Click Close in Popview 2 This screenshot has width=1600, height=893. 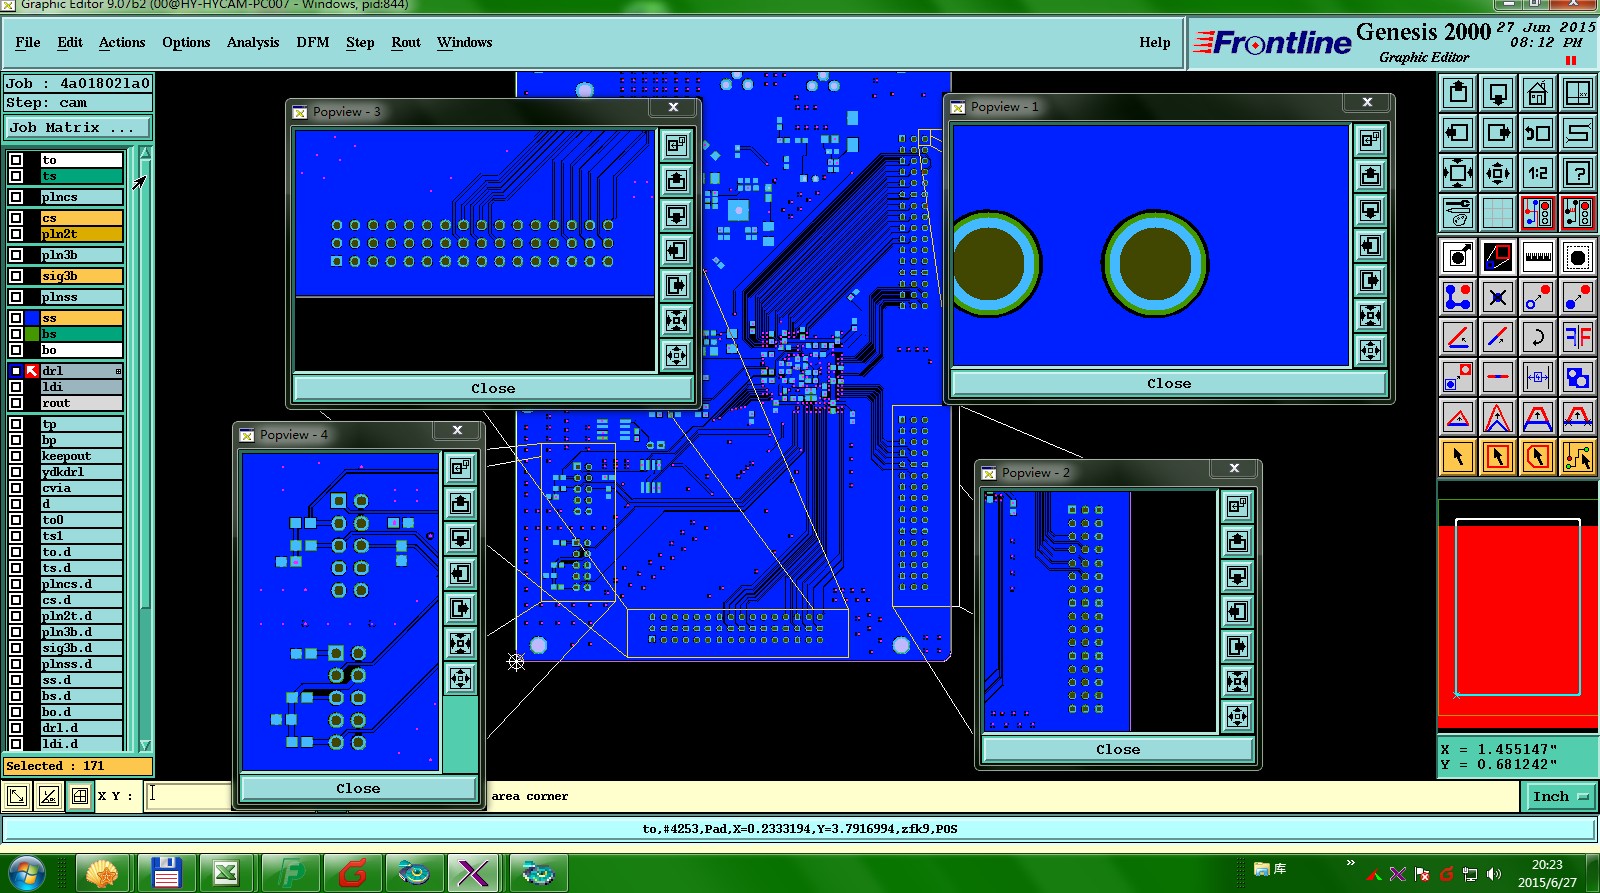click(x=1118, y=749)
